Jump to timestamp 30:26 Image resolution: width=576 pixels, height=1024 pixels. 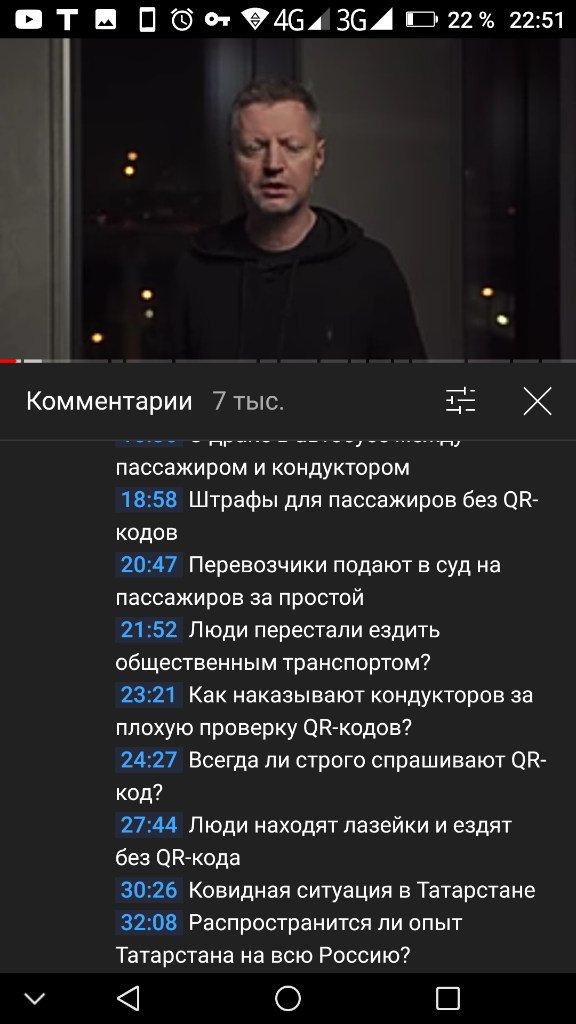coord(149,890)
